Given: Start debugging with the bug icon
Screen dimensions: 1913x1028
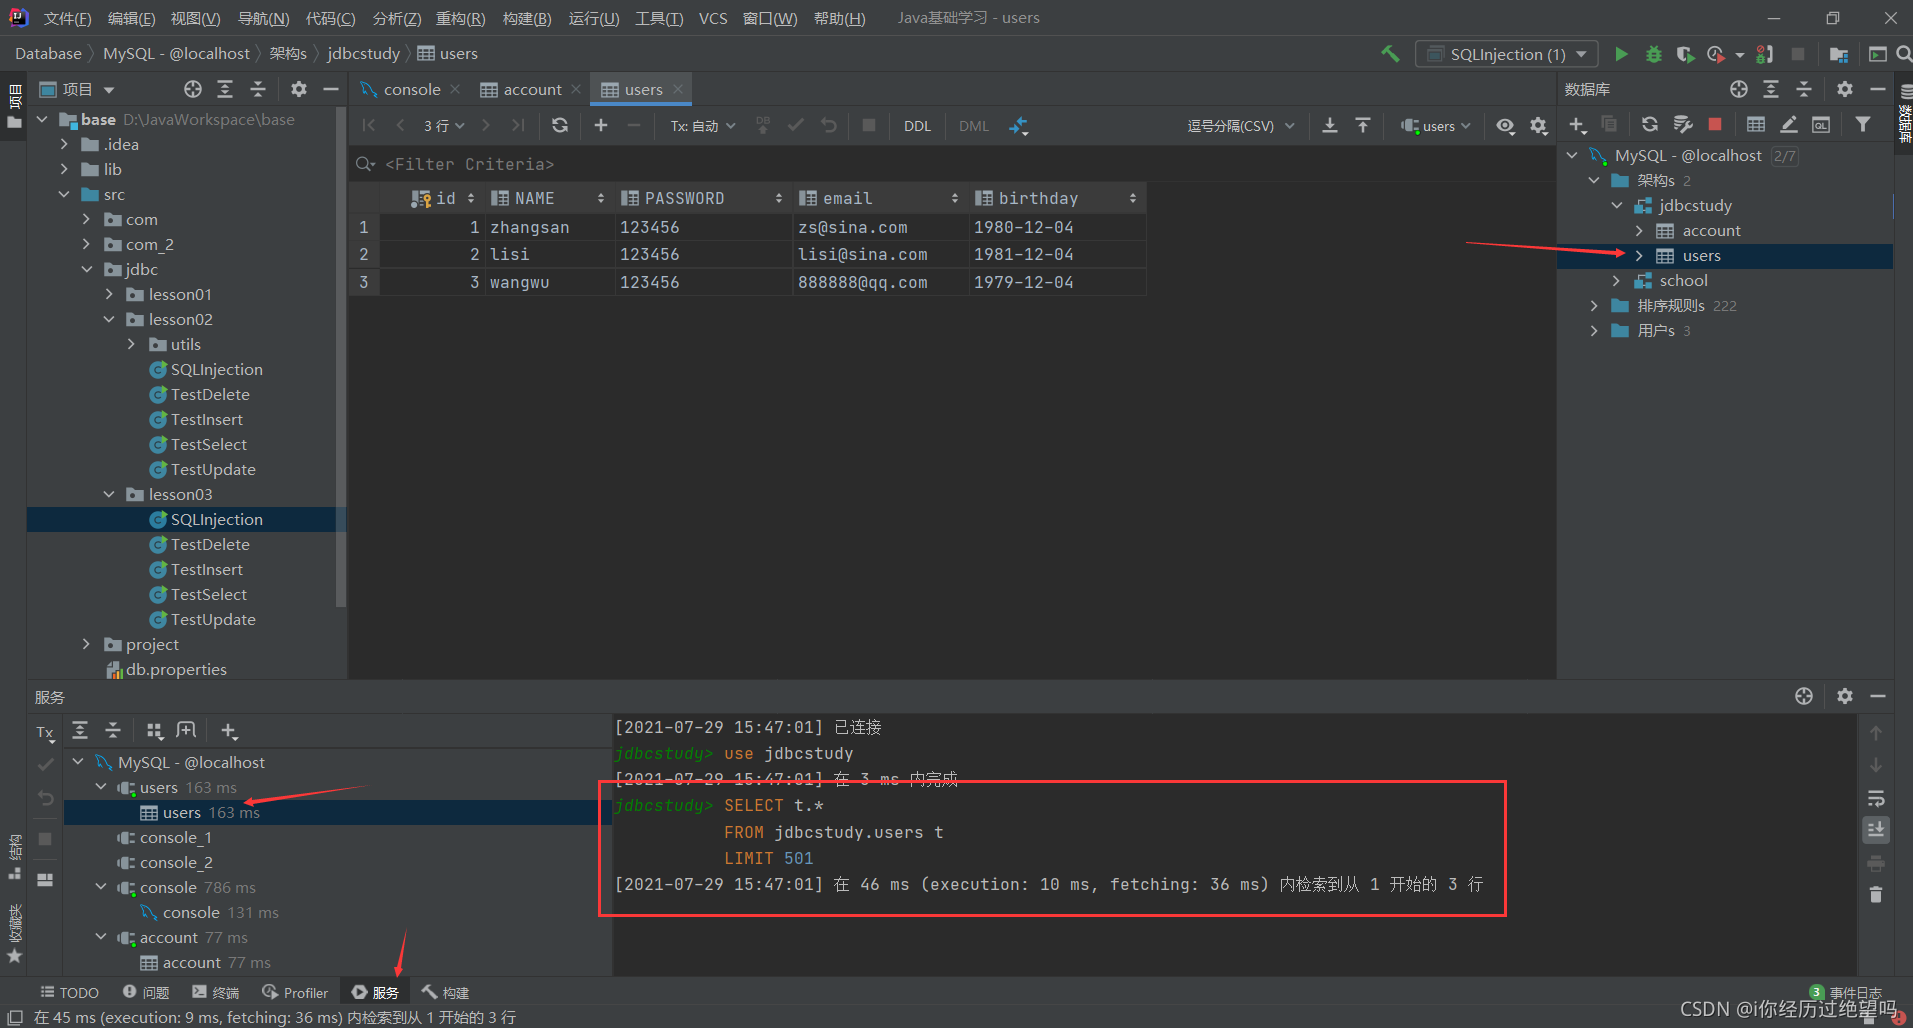Looking at the screenshot, I should tap(1654, 54).
